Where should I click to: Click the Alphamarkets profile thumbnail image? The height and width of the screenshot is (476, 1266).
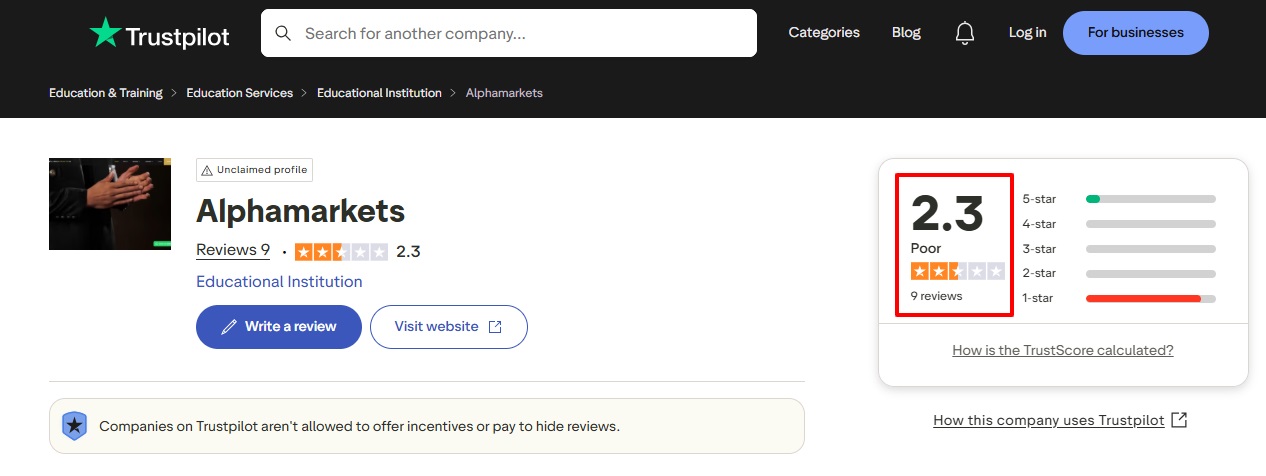pos(110,204)
